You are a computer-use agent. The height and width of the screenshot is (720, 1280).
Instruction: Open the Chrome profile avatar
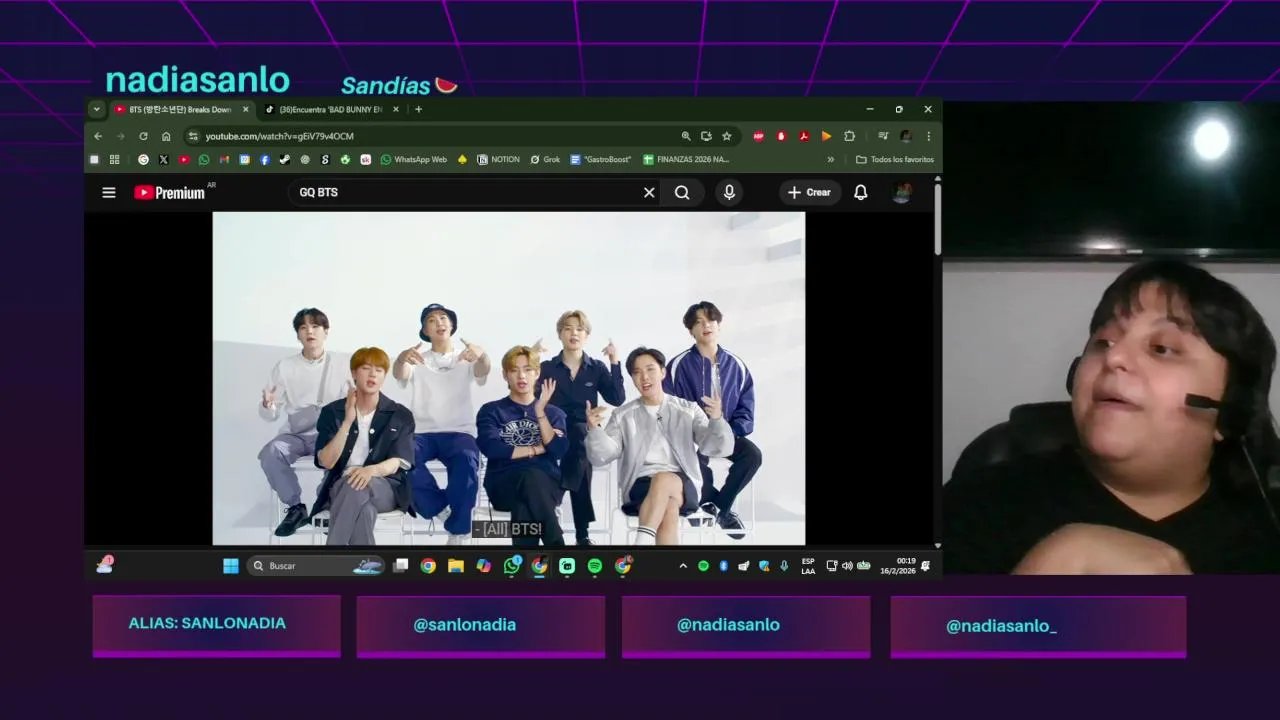tap(905, 136)
